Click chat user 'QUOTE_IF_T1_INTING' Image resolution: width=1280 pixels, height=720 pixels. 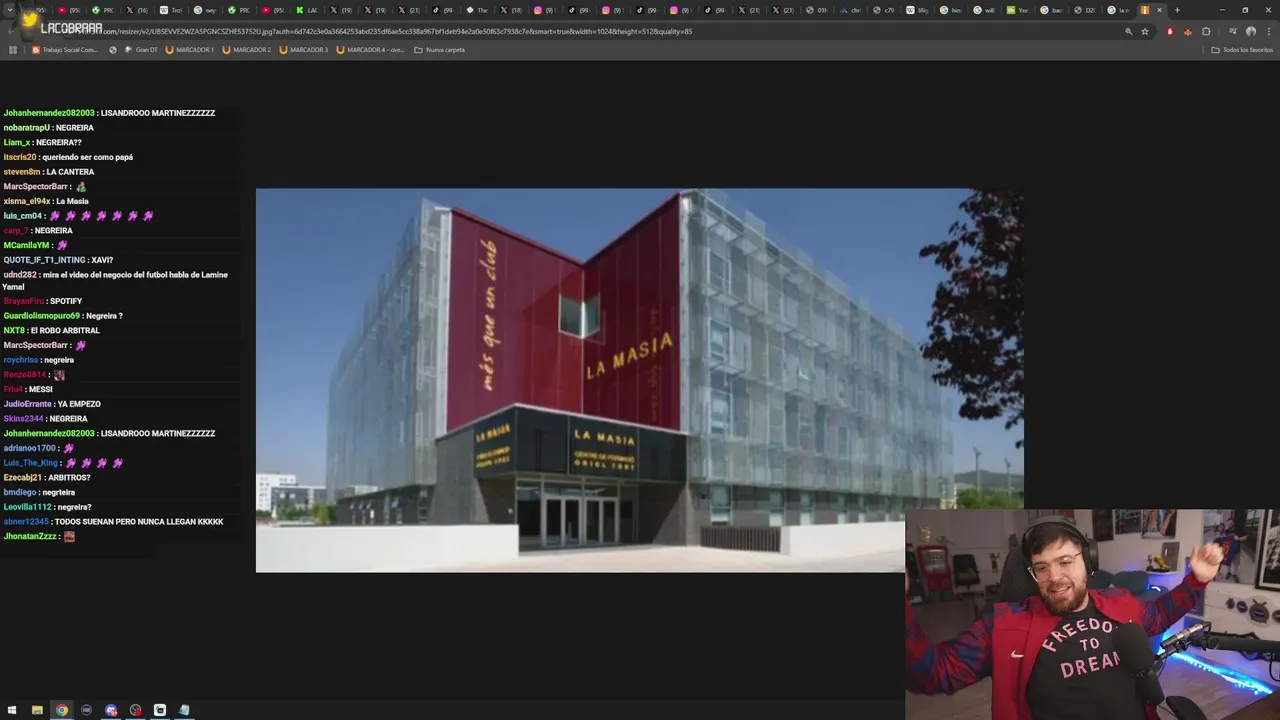pos(44,260)
